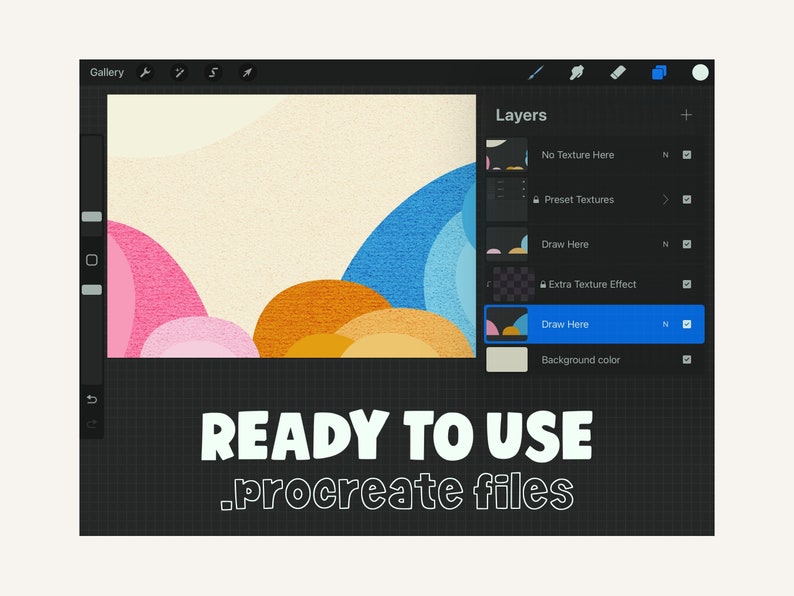Click the Layers panel title
794x596 pixels.
pyautogui.click(x=521, y=115)
